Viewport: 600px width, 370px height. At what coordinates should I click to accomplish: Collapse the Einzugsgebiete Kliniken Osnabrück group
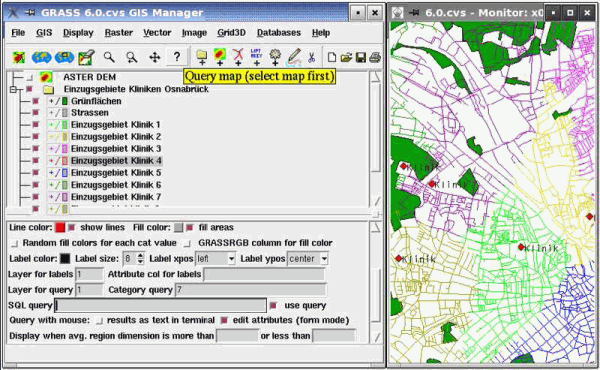click(13, 90)
